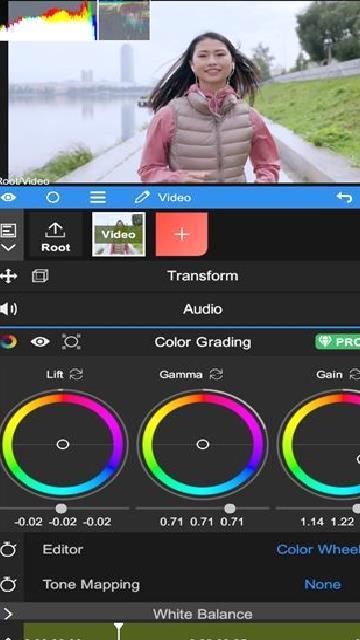Open the hamburger menu in blue toolbar
Screen dimensions: 360x640
[98, 198]
